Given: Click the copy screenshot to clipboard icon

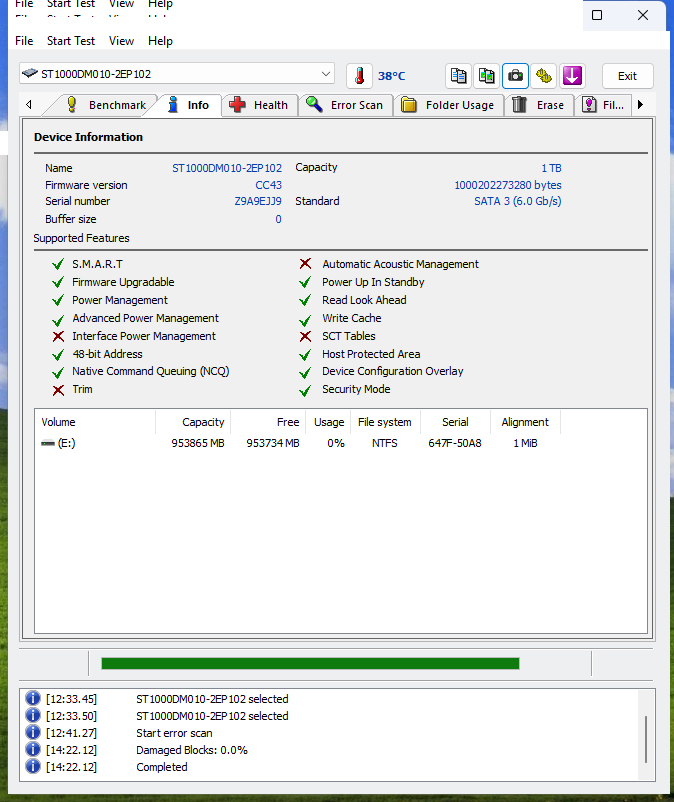Looking at the screenshot, I should (487, 76).
